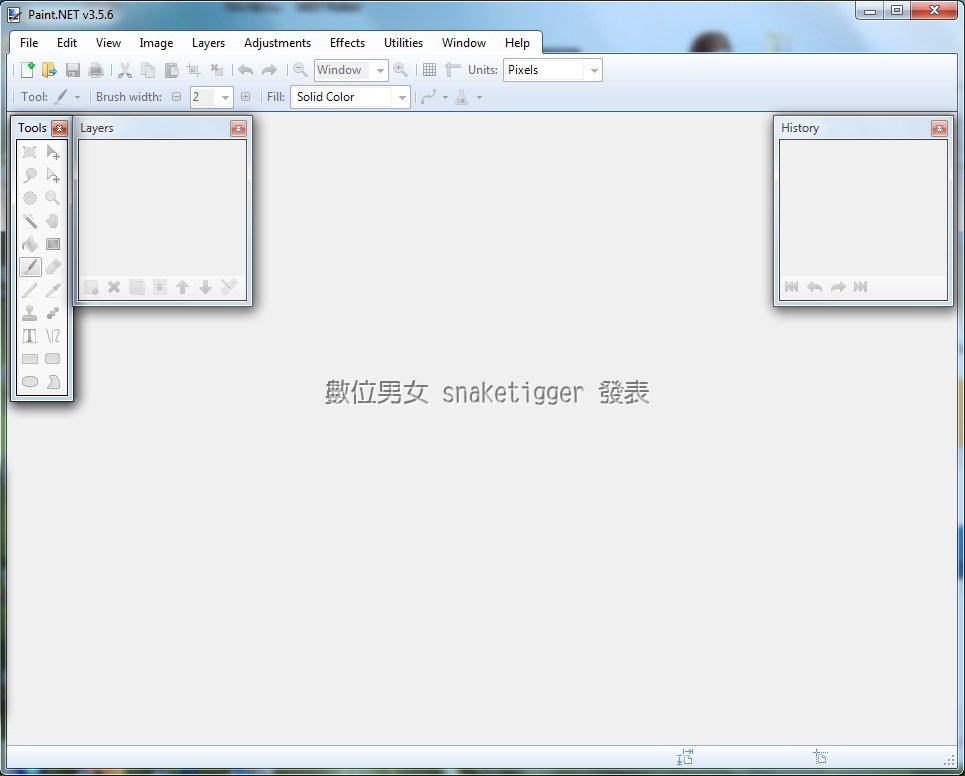965x776 pixels.
Task: Increase brush width with plus button
Action: 246,97
